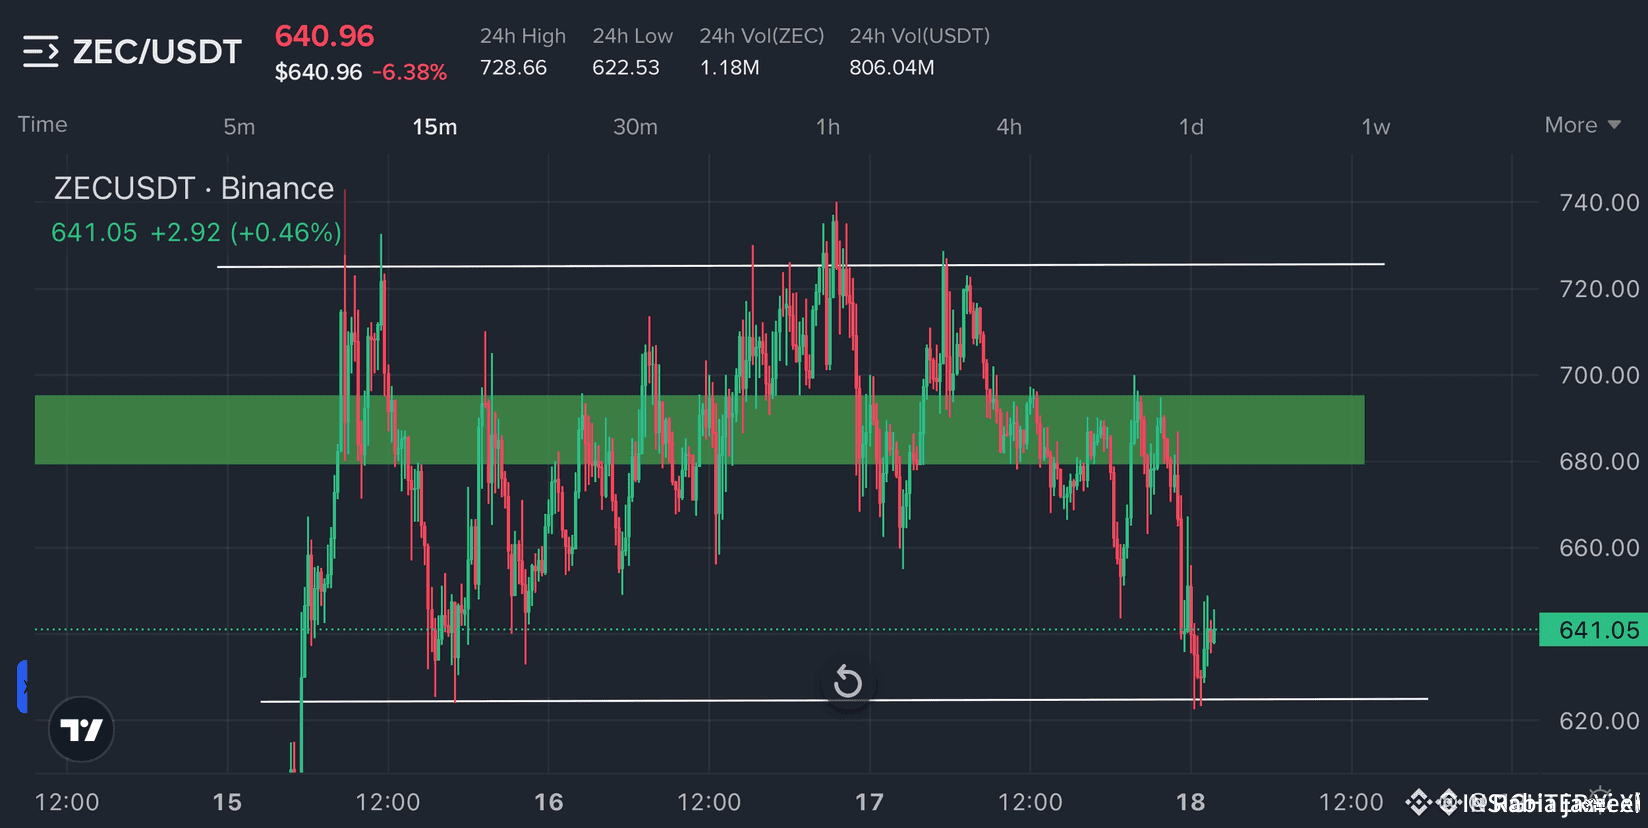Select the upper white resistance line

pos(801,265)
